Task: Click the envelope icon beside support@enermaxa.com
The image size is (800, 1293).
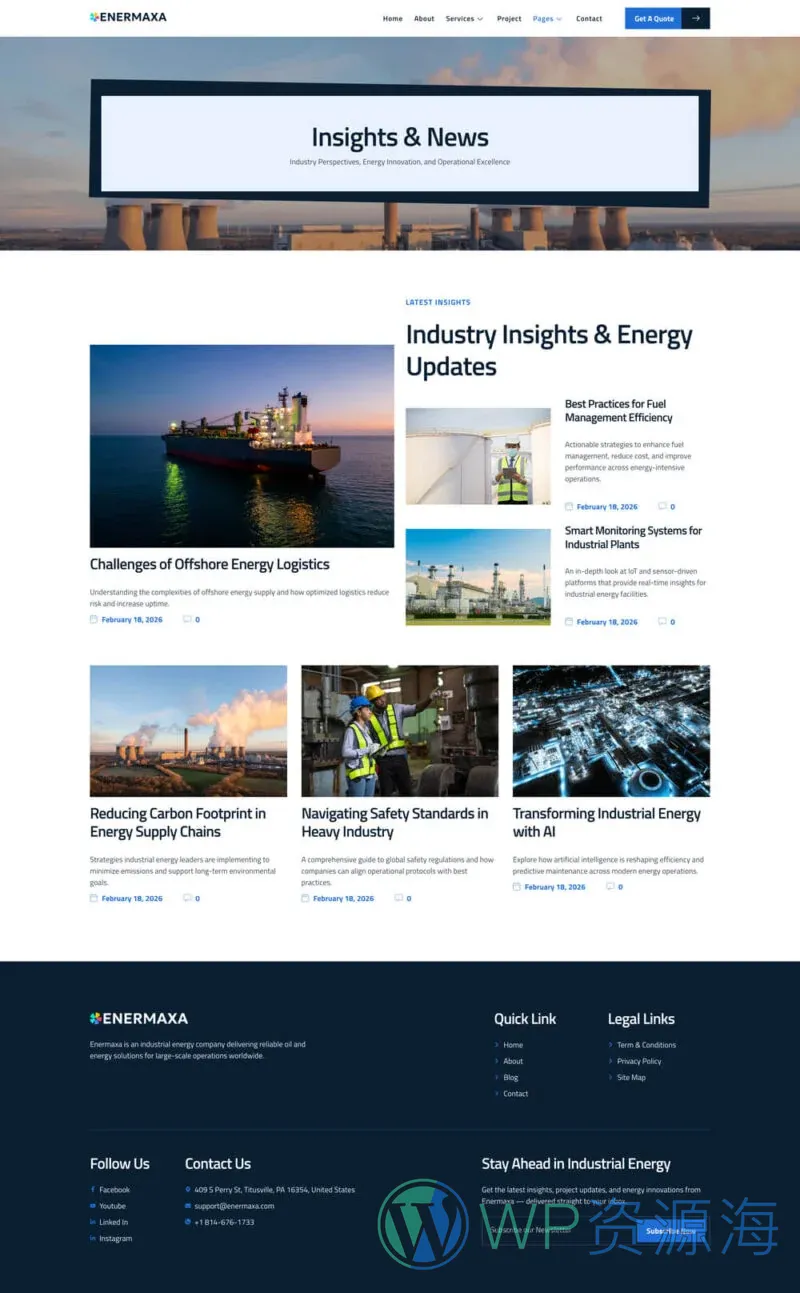Action: coord(188,1206)
